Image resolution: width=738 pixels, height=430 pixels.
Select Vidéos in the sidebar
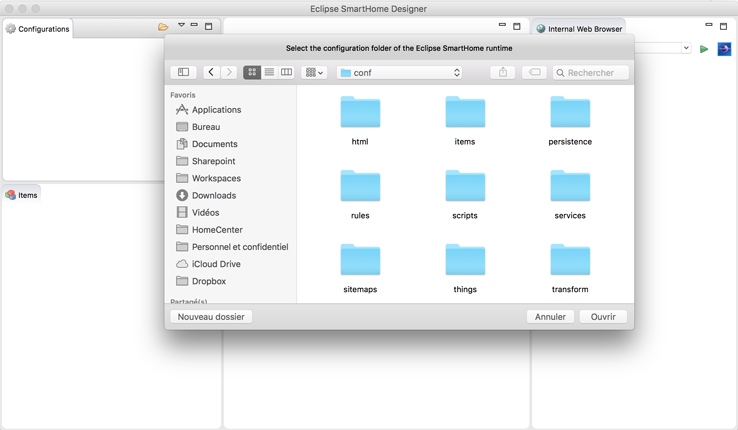click(x=198, y=213)
